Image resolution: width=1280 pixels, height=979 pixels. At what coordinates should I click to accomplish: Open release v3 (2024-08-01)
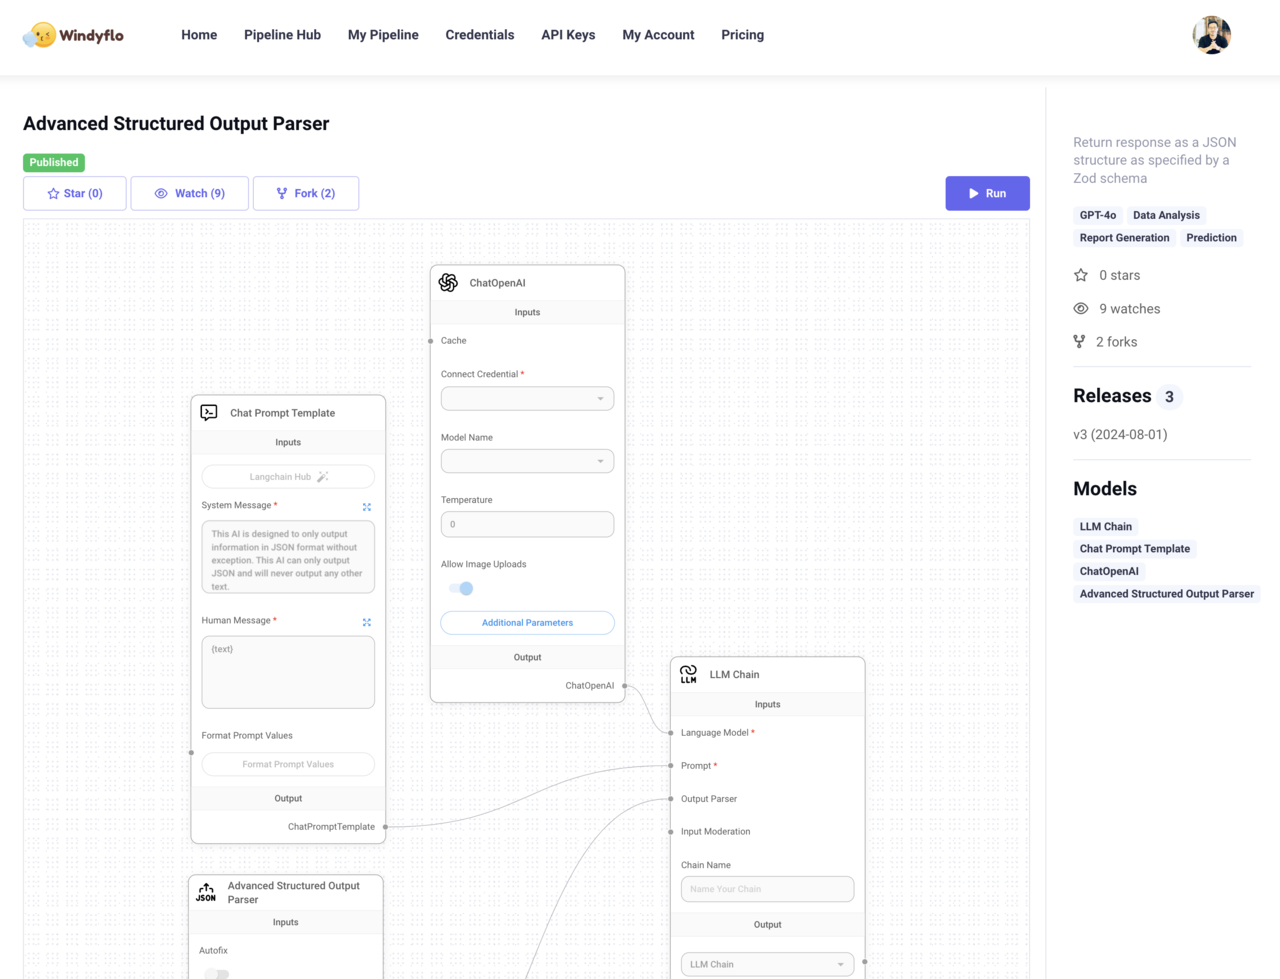(x=1120, y=434)
